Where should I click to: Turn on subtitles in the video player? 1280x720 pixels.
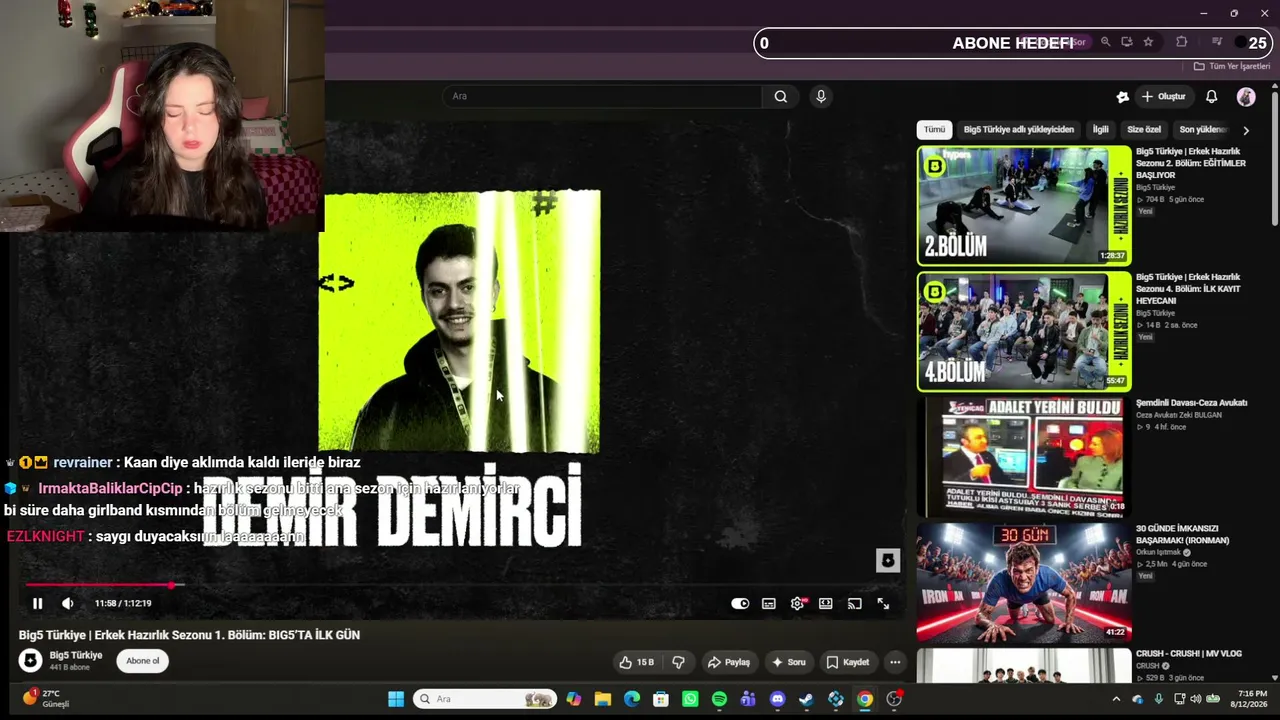(x=768, y=603)
